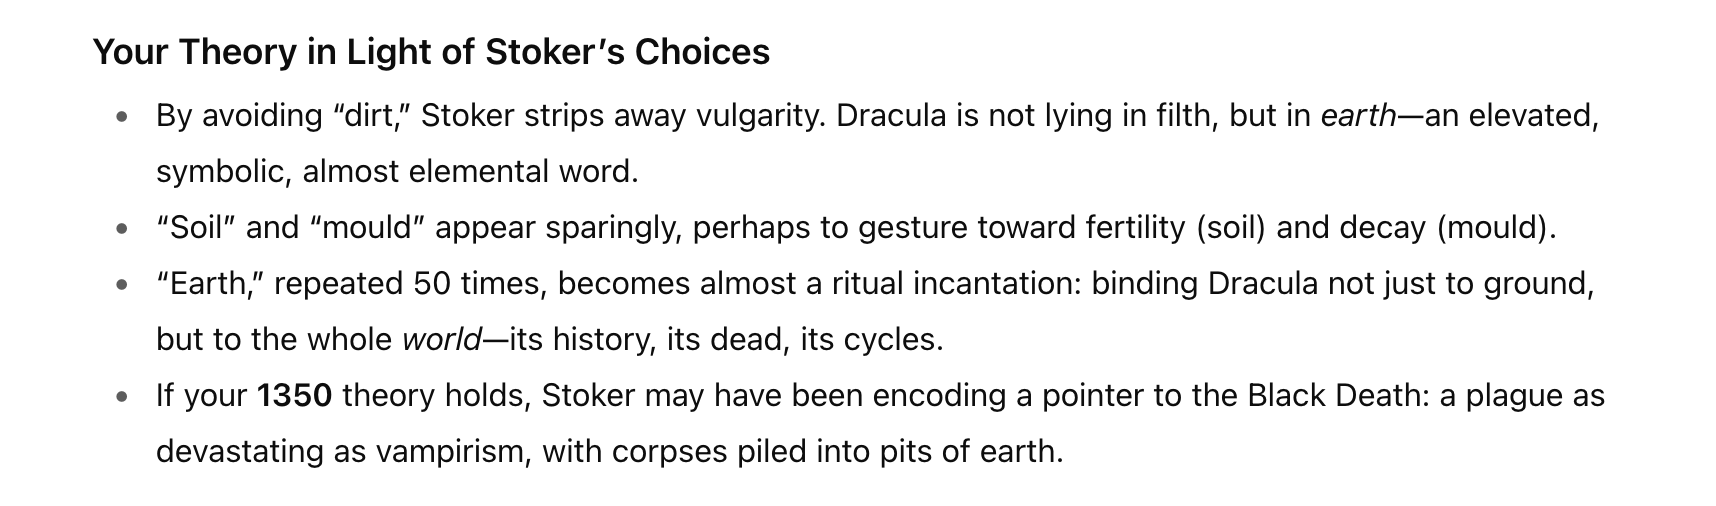This screenshot has width=1716, height=506.
Task: Click the parenthetical "(soil)" after fertility
Action: click(1232, 228)
